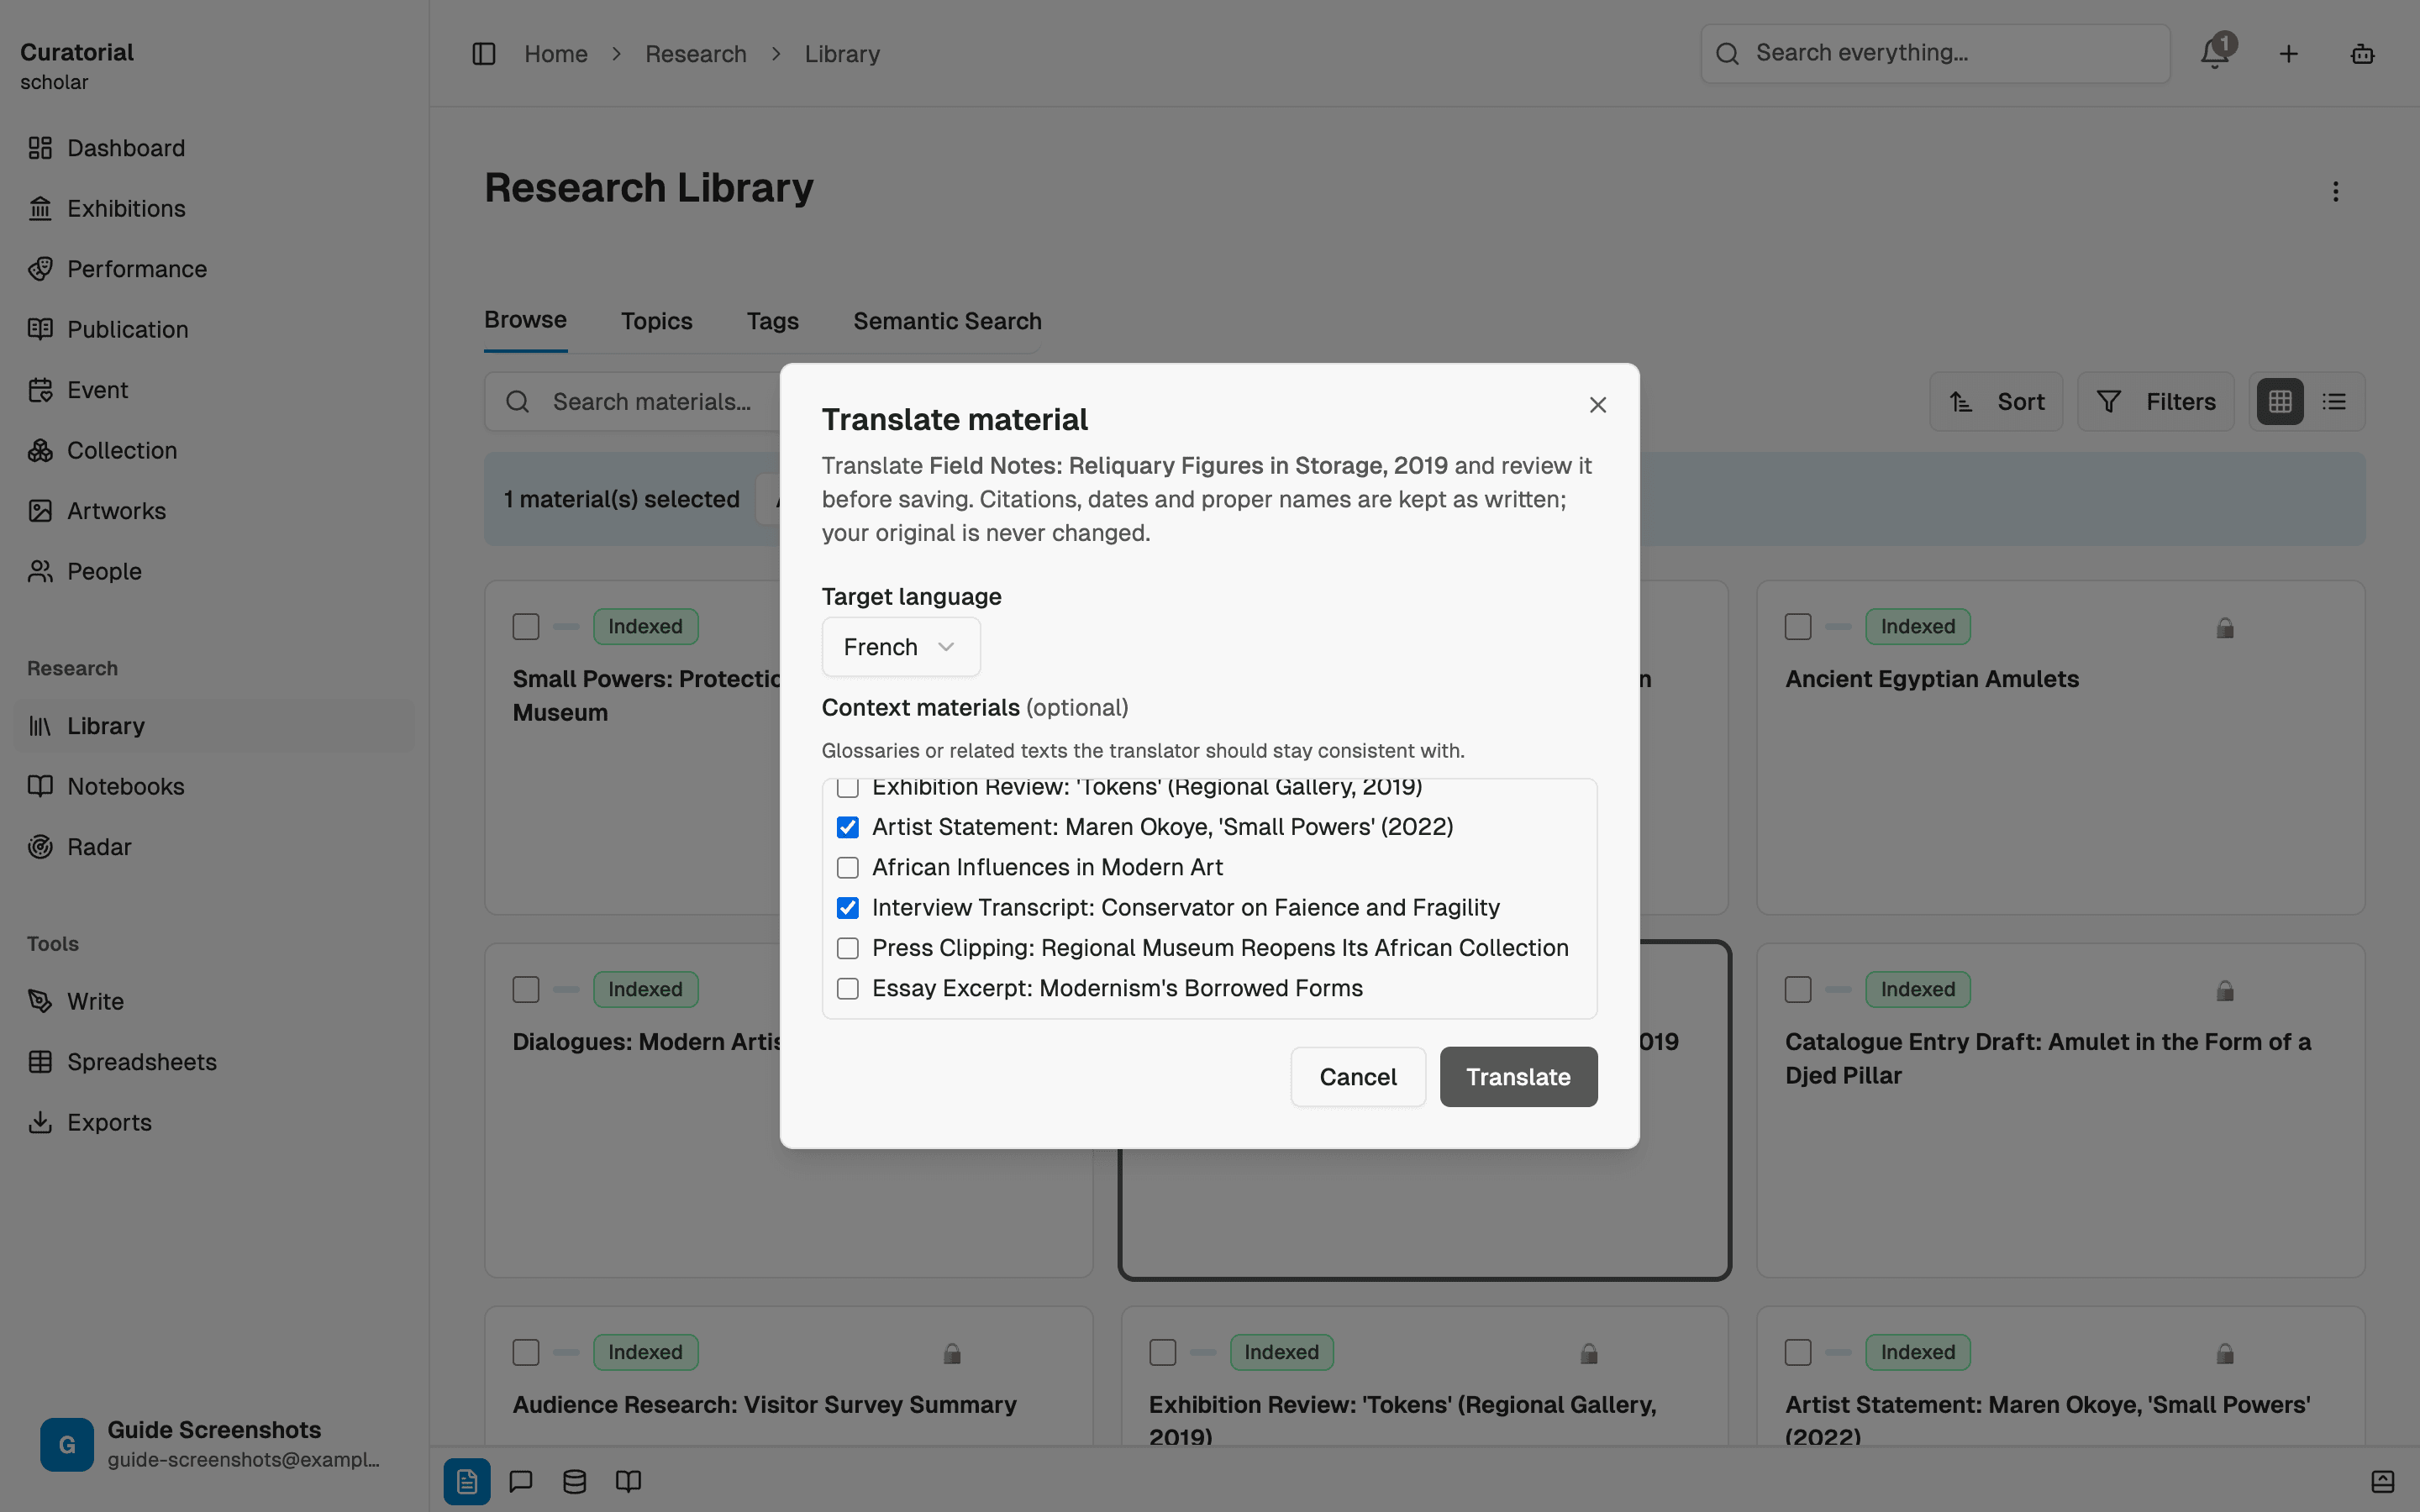Open the database icon in bottom bar
This screenshot has height=1512, width=2420.
pos(574,1481)
